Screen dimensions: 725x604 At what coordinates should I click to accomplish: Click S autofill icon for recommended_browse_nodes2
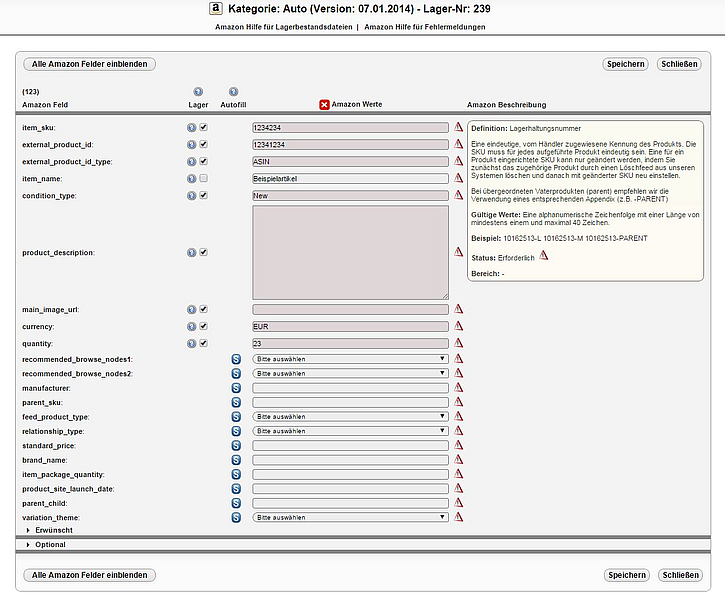coord(236,374)
